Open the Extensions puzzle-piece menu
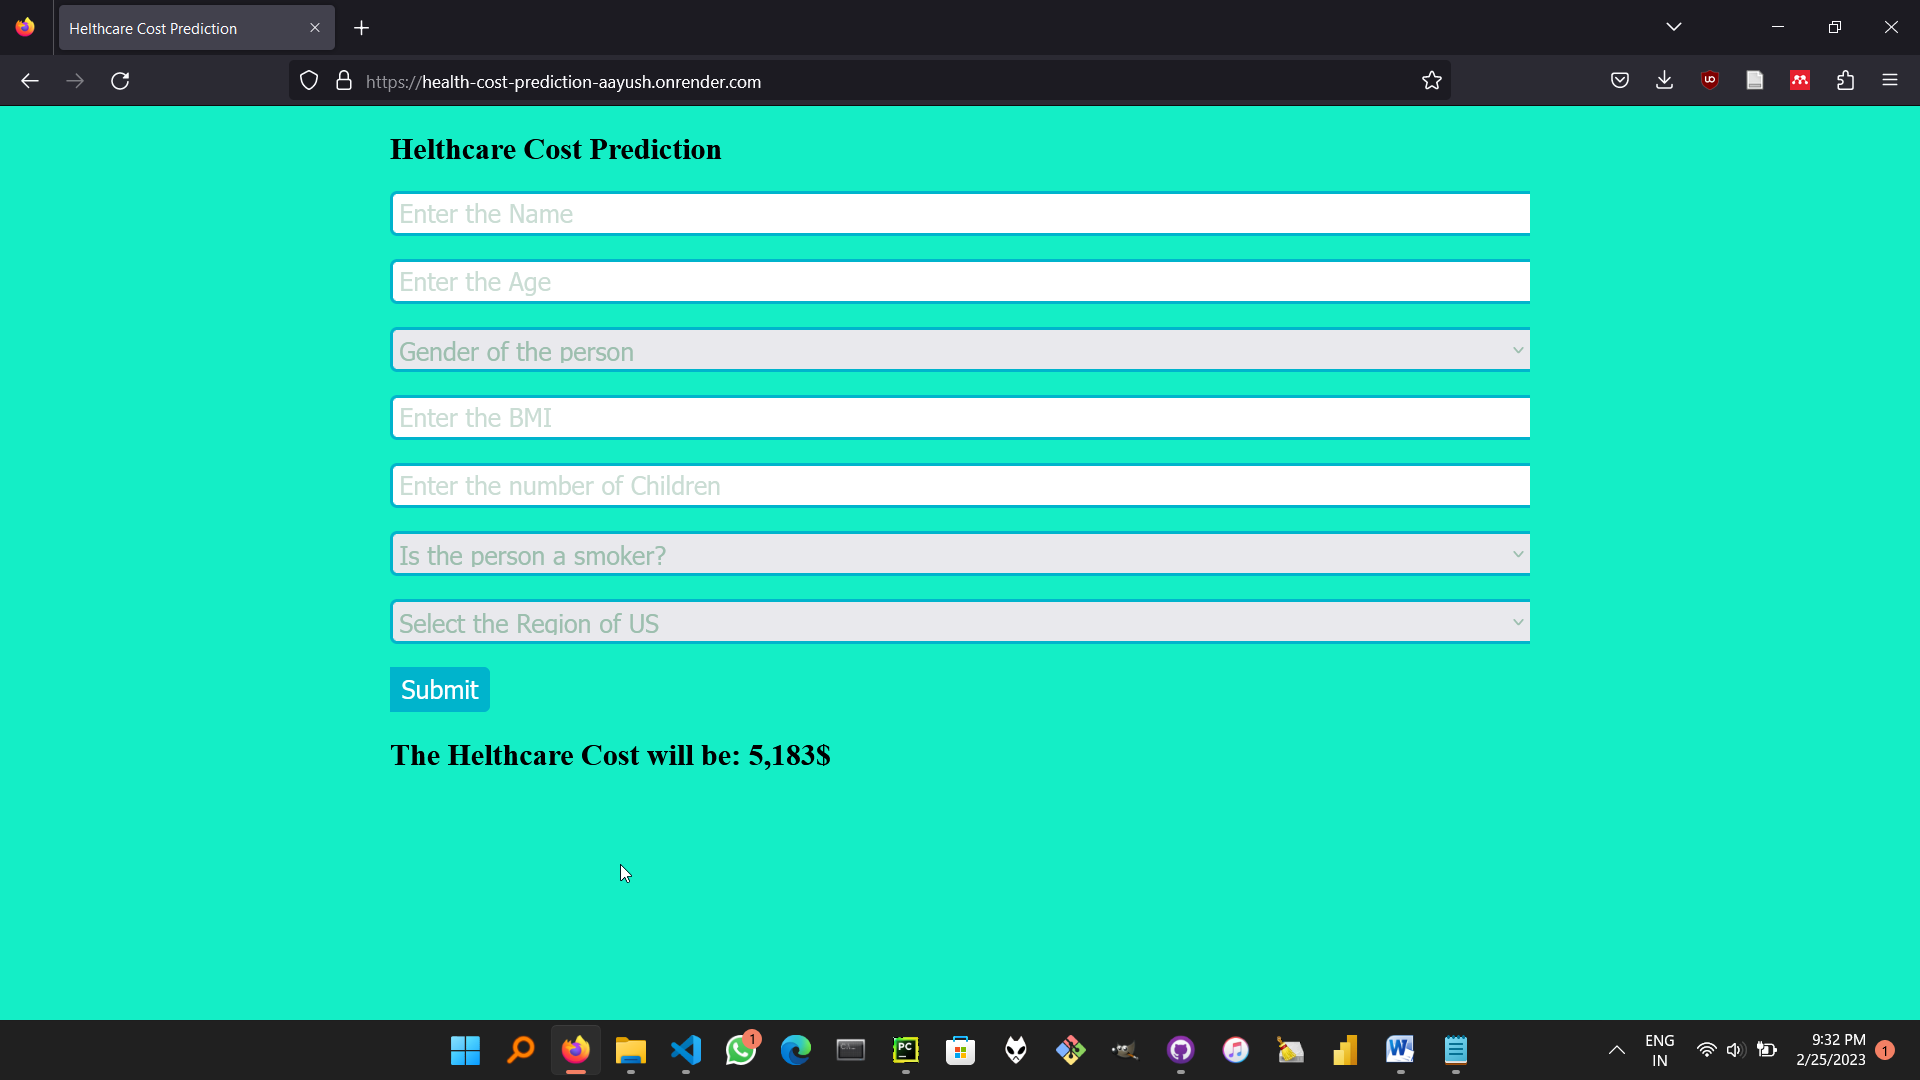Image resolution: width=1920 pixels, height=1080 pixels. (1845, 81)
